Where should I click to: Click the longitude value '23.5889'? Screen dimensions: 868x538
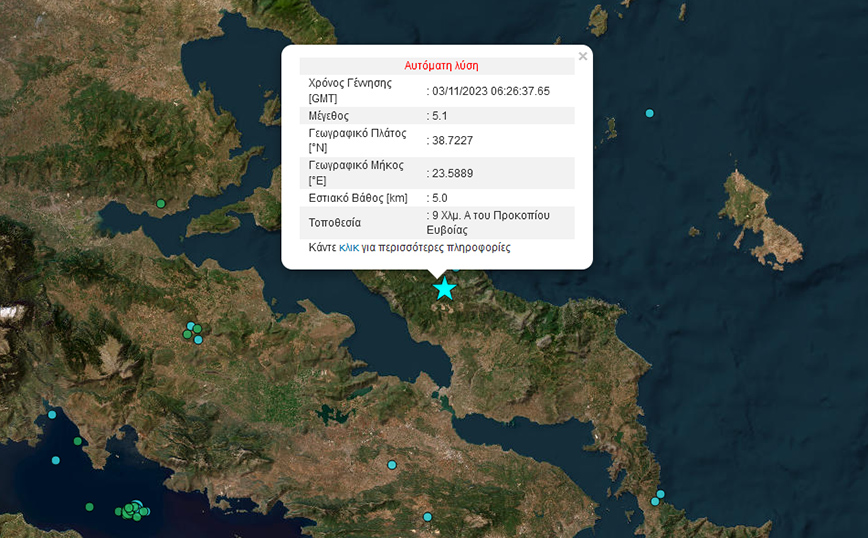tap(452, 173)
